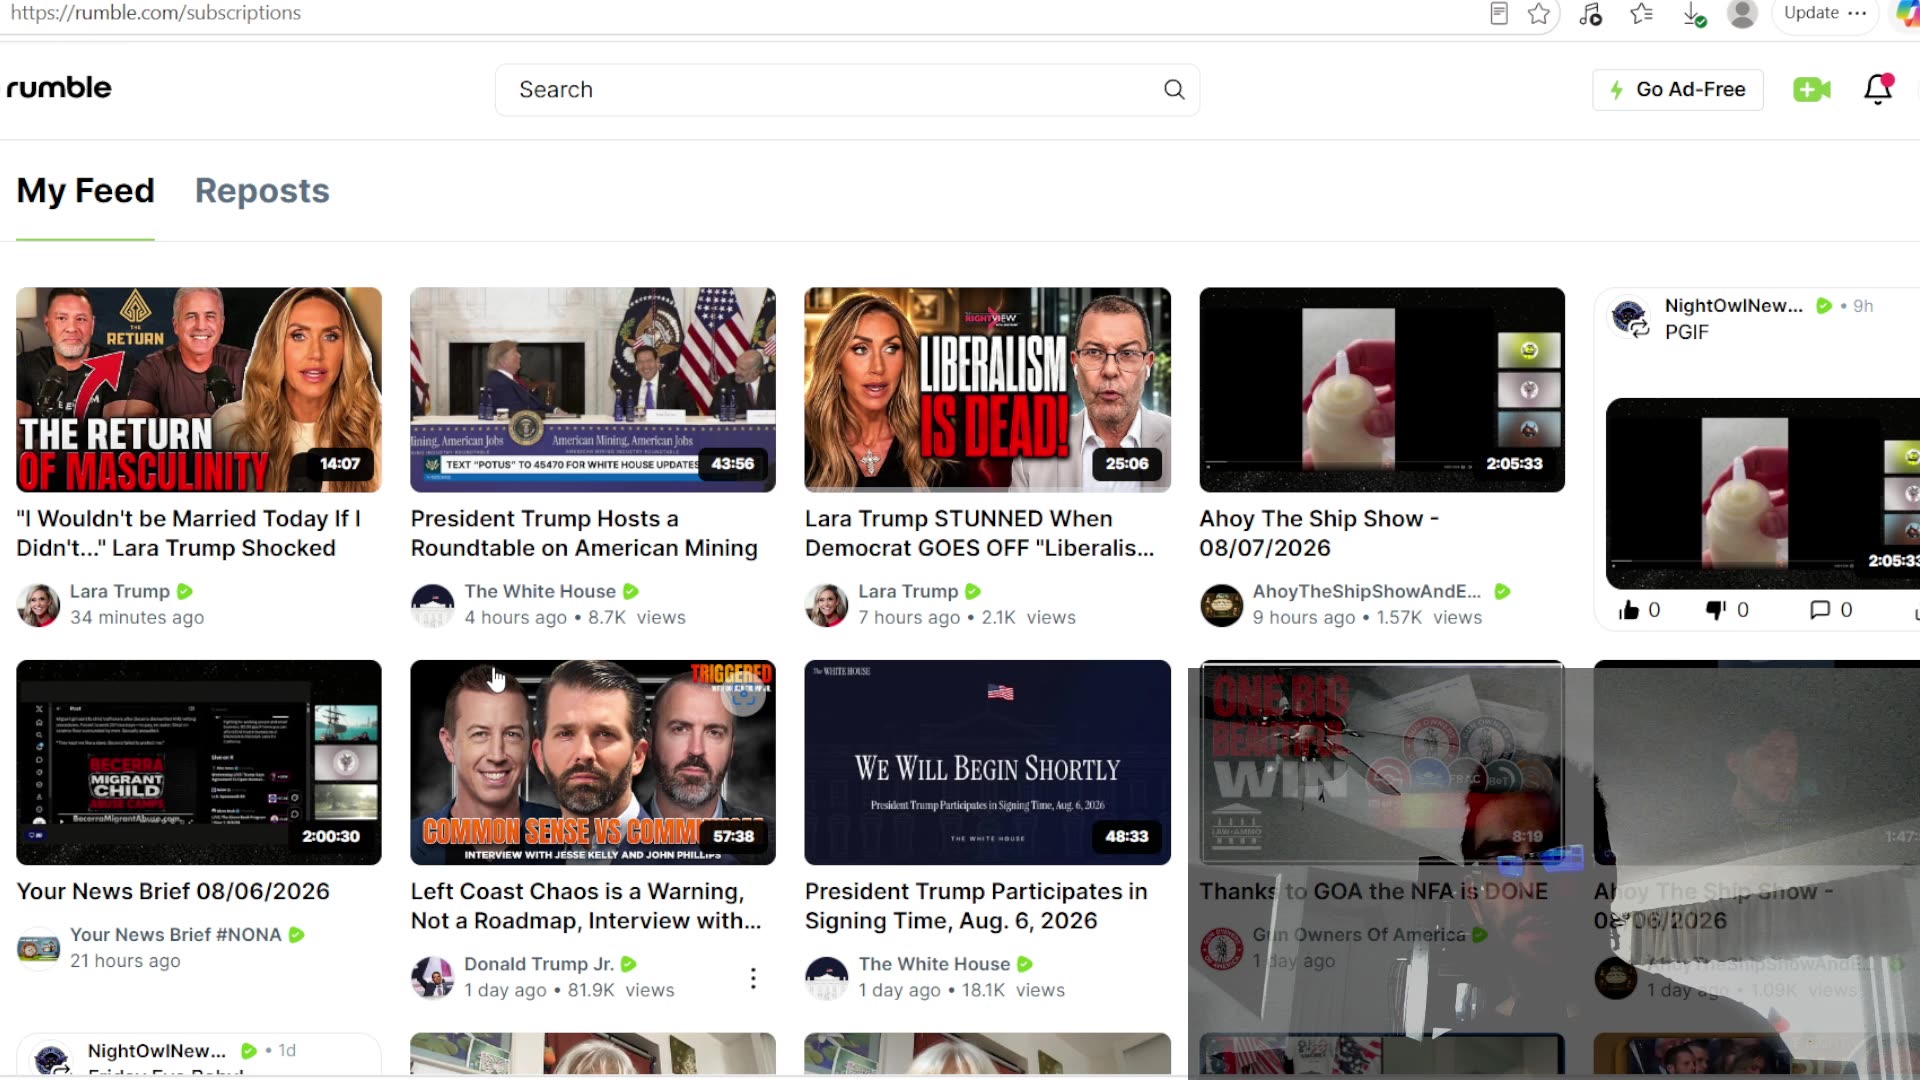Image resolution: width=1920 pixels, height=1080 pixels.
Task: Switch to the Reposts tab
Action: coord(262,191)
